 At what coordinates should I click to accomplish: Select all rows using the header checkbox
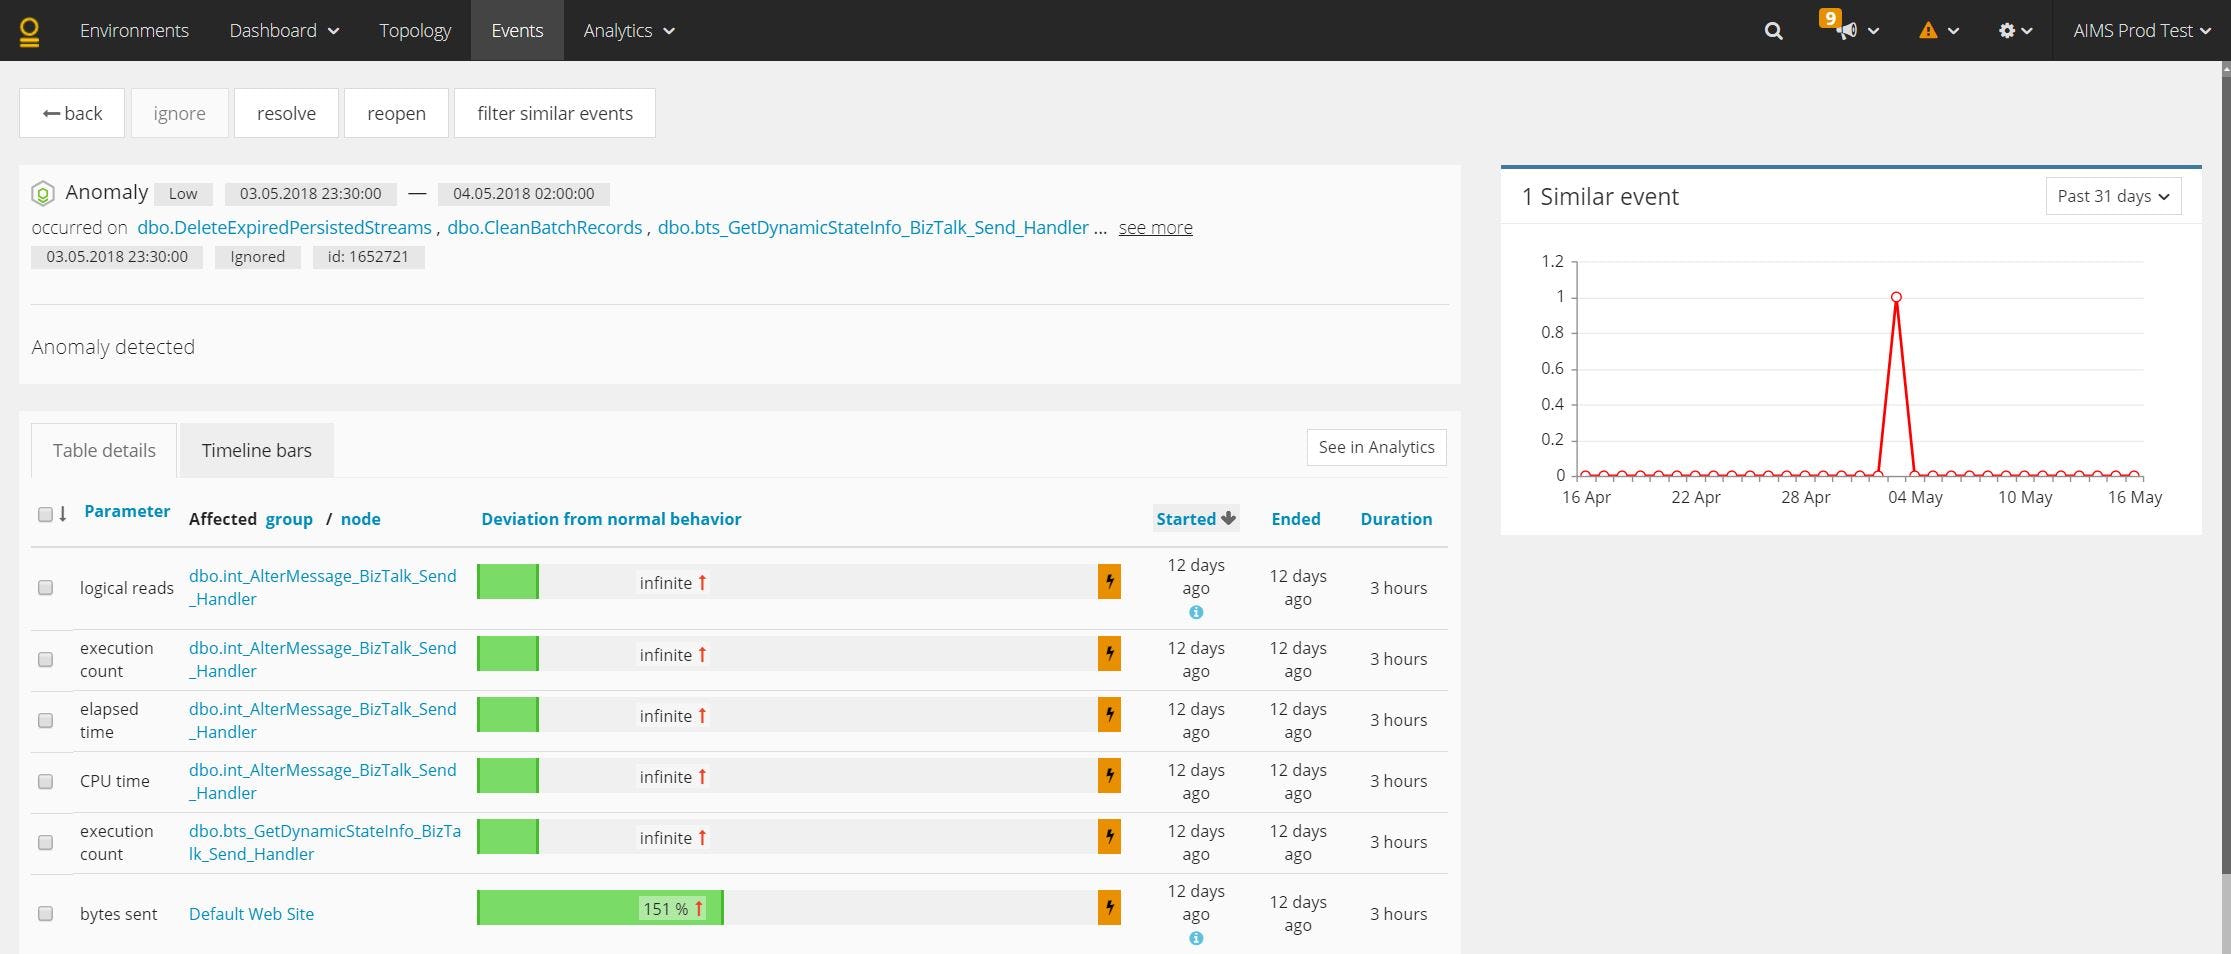[x=45, y=513]
